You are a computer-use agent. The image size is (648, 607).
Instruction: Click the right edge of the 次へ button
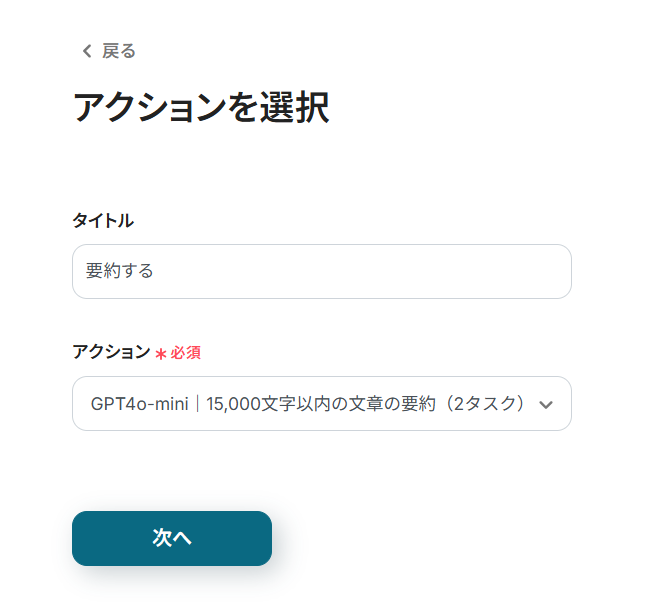260,538
